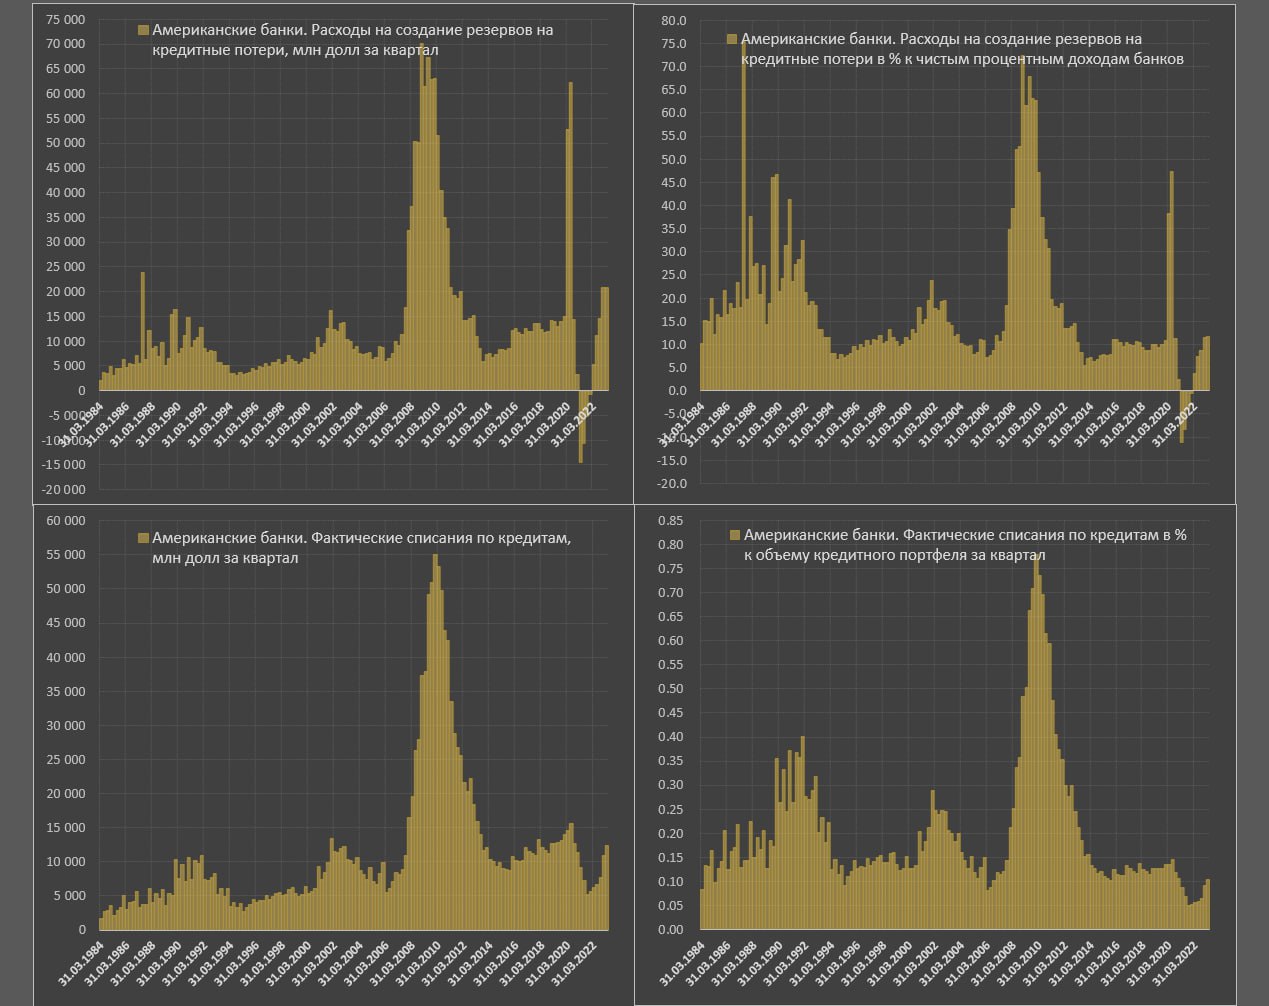Click '45 000' on charge-offs mln USD chart

tap(65, 623)
